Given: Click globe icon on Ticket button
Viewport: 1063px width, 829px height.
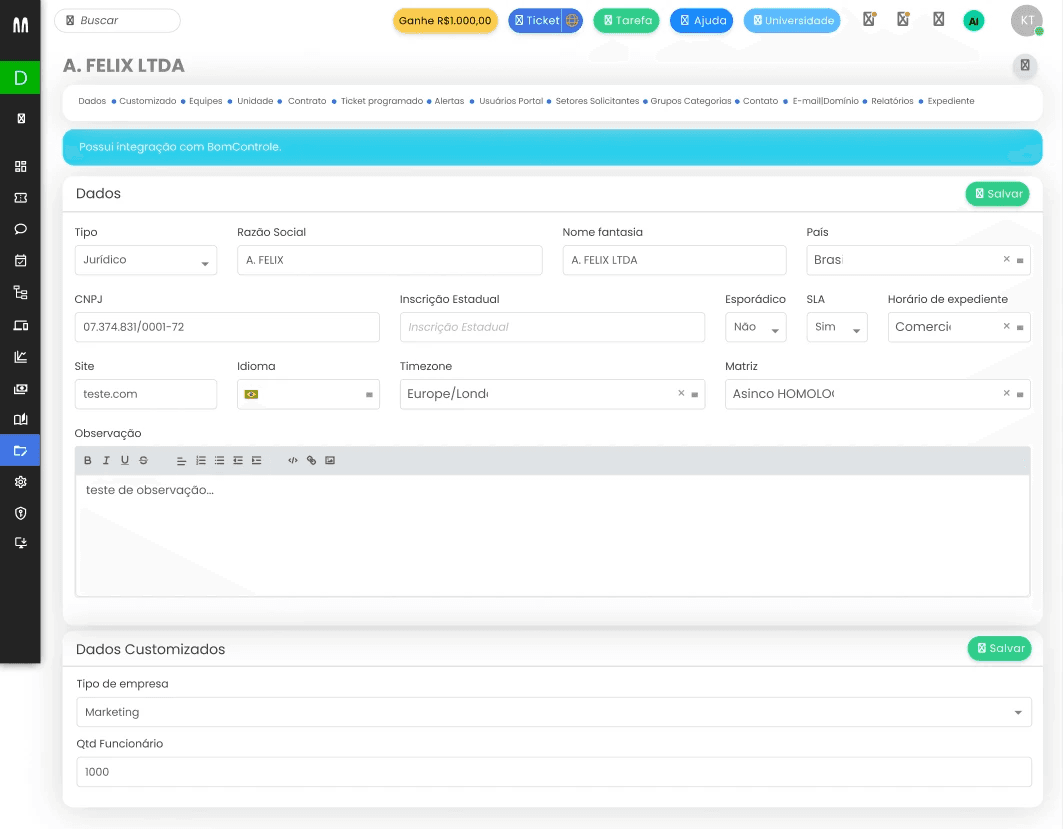Looking at the screenshot, I should [572, 20].
